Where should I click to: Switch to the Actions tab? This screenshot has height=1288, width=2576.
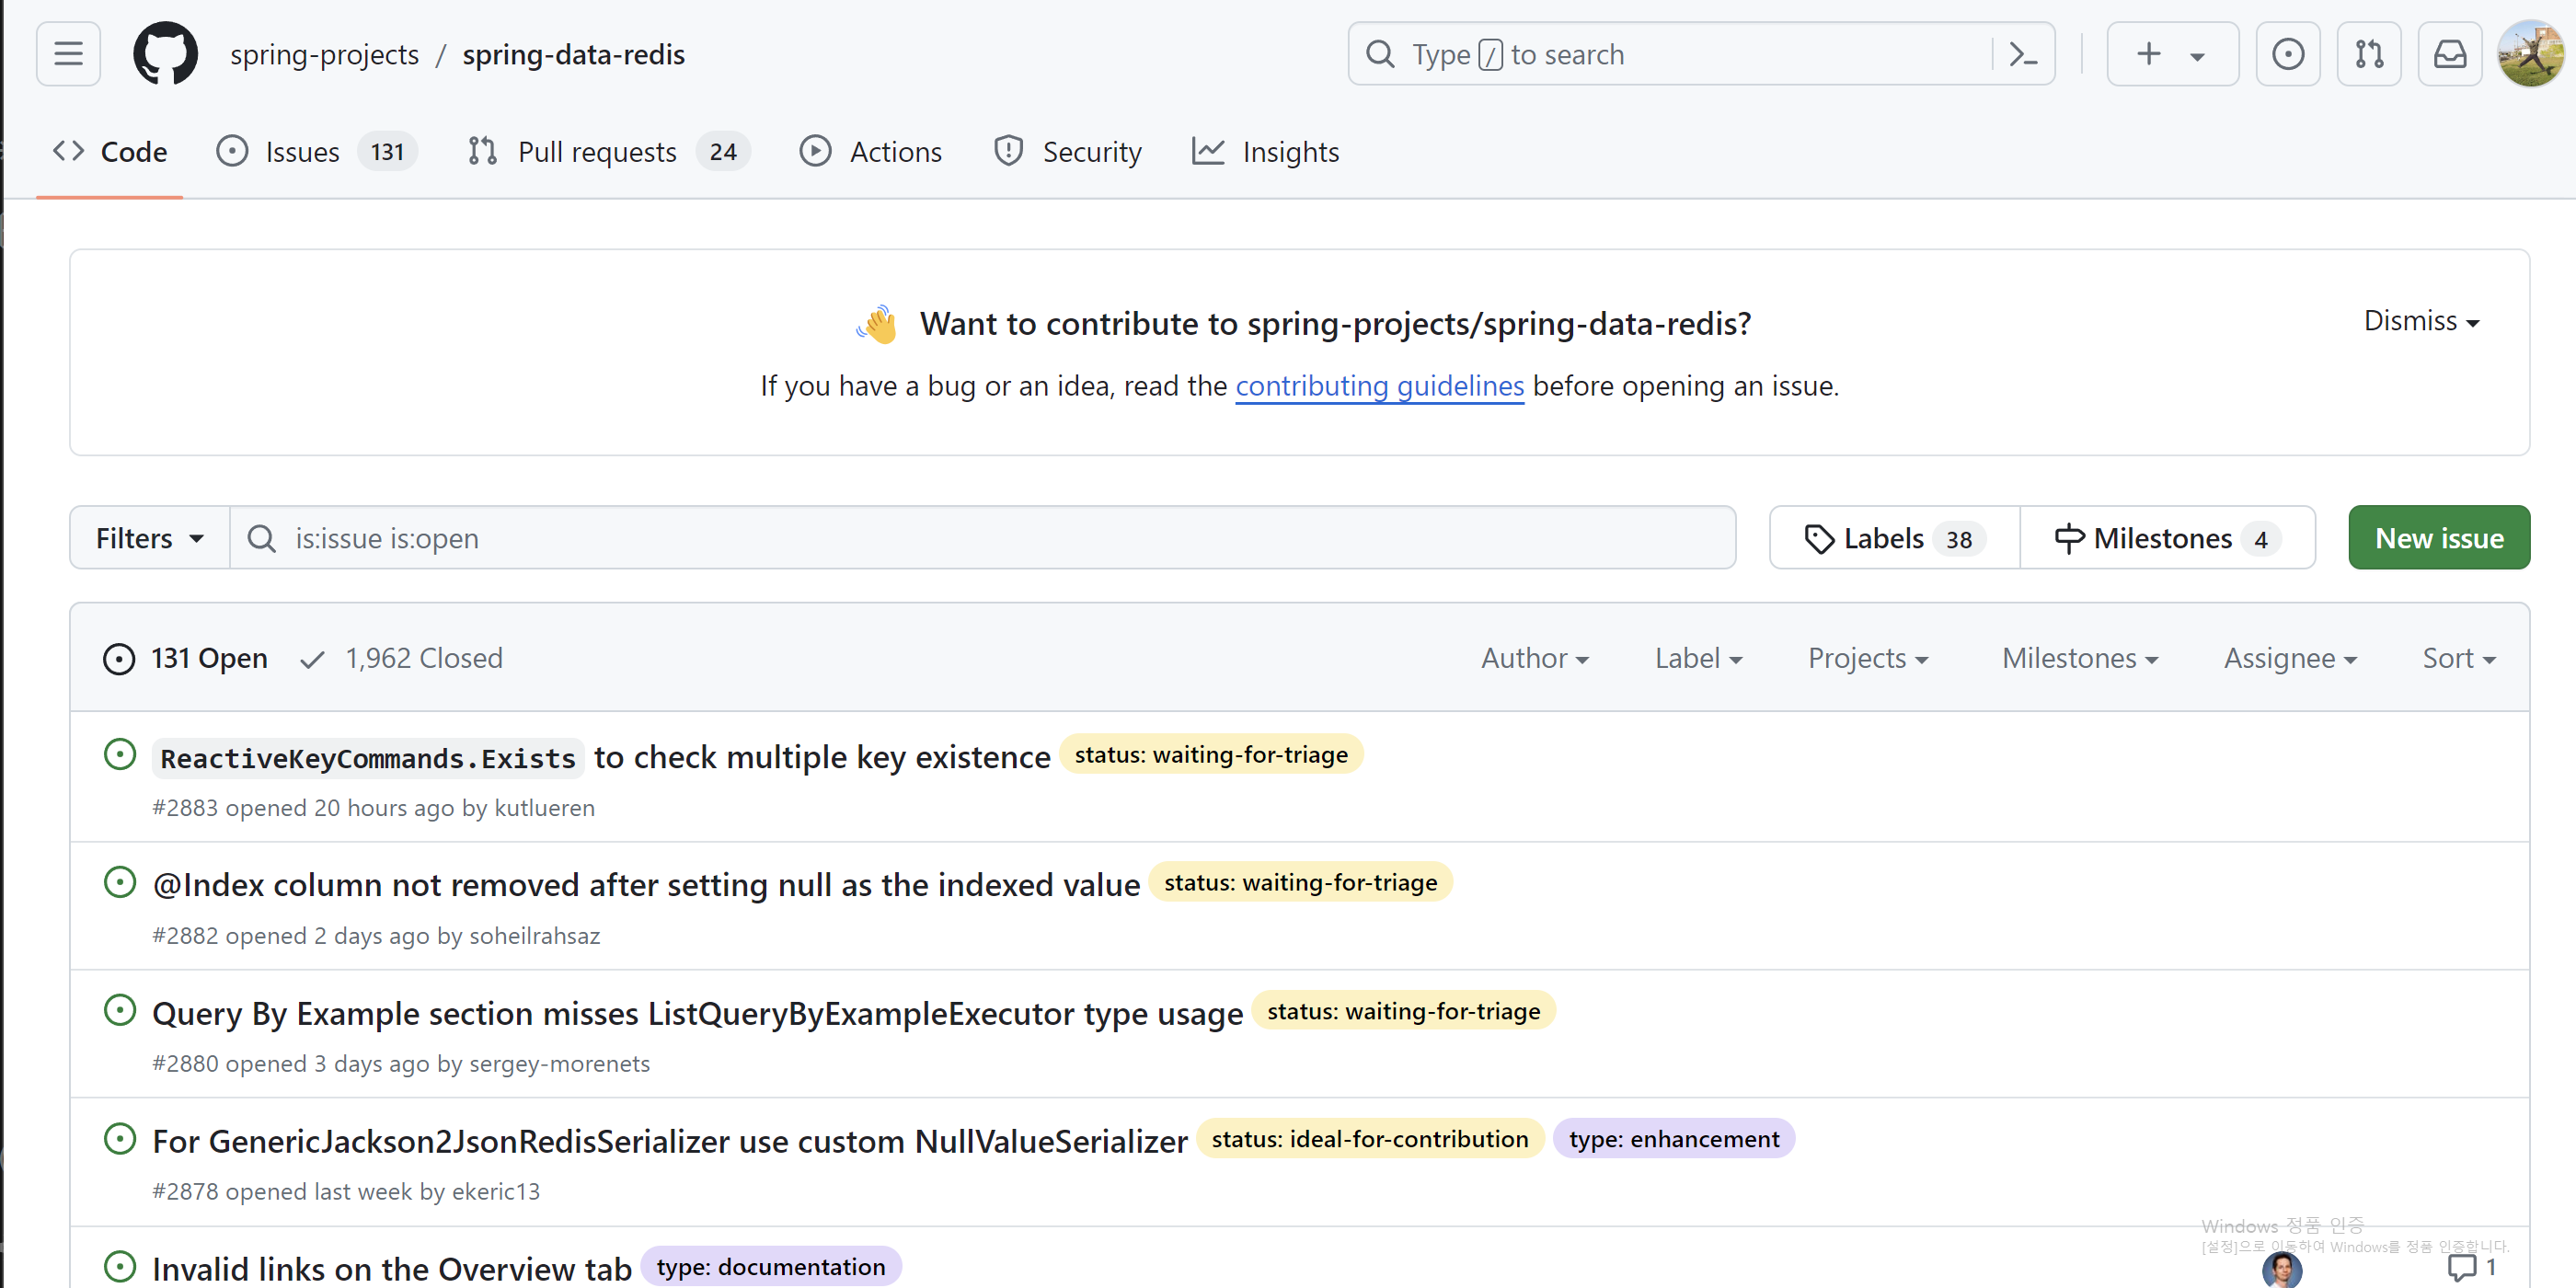(870, 152)
